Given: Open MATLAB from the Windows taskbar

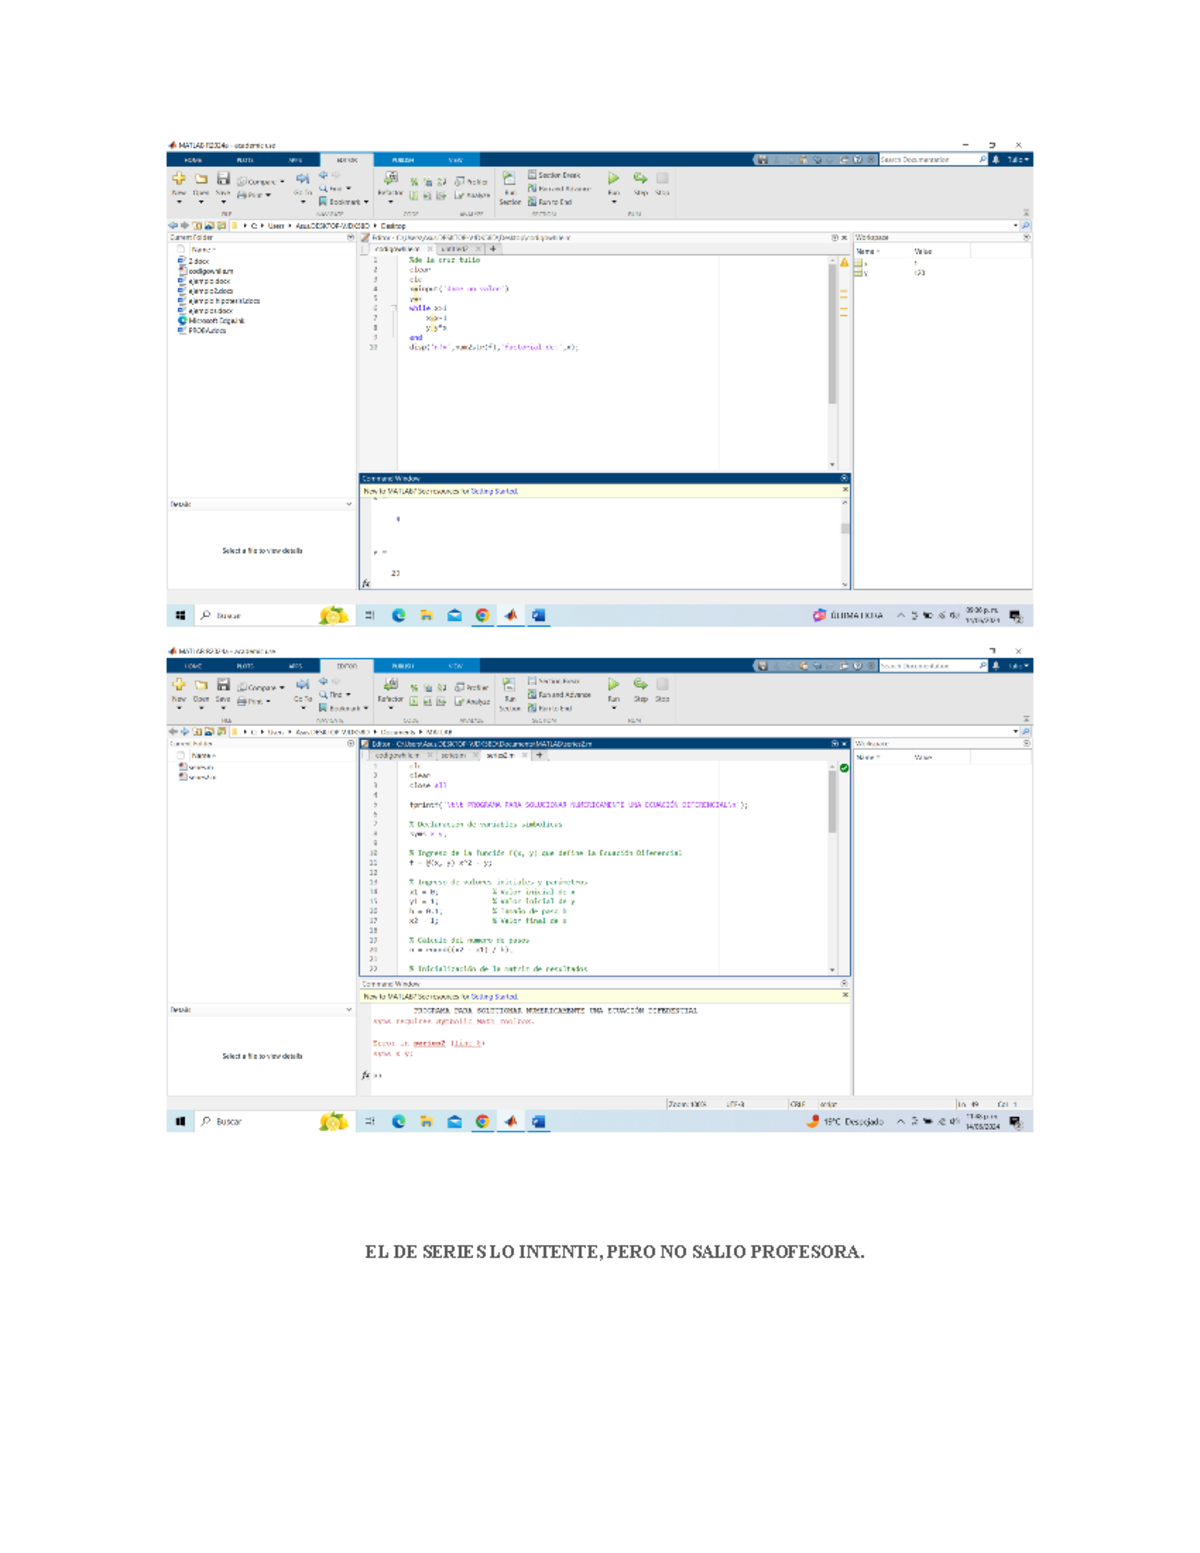Looking at the screenshot, I should (x=510, y=616).
